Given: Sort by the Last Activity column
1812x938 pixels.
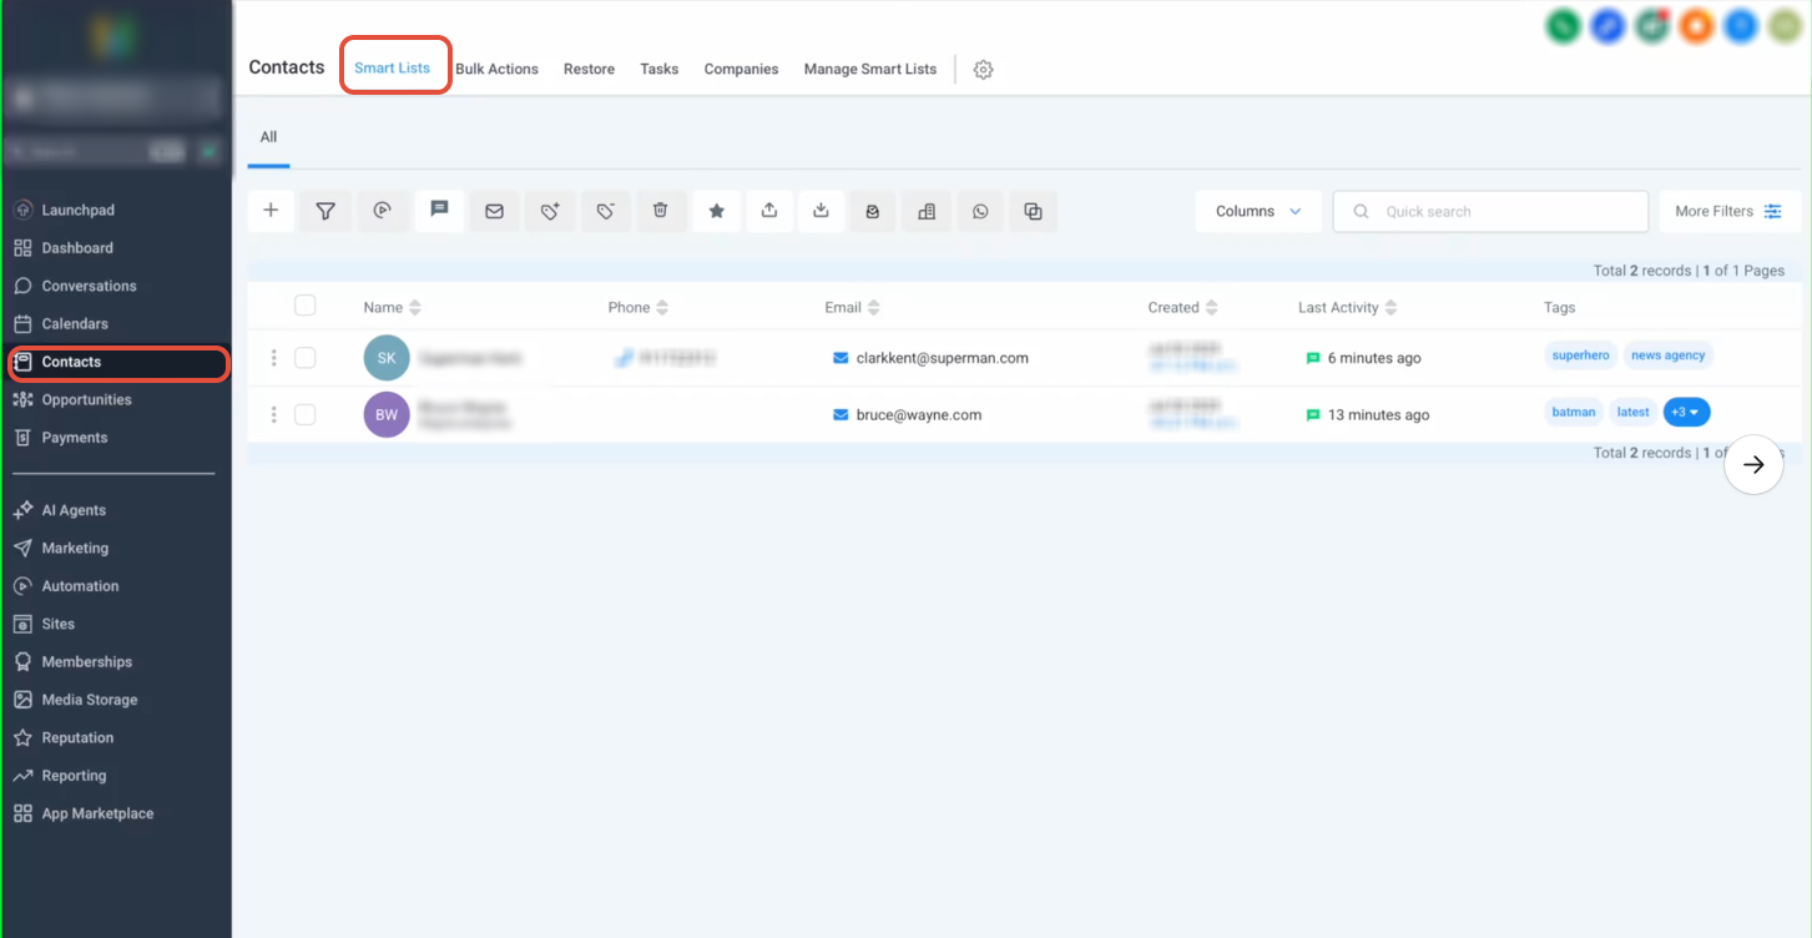Looking at the screenshot, I should tap(1347, 307).
